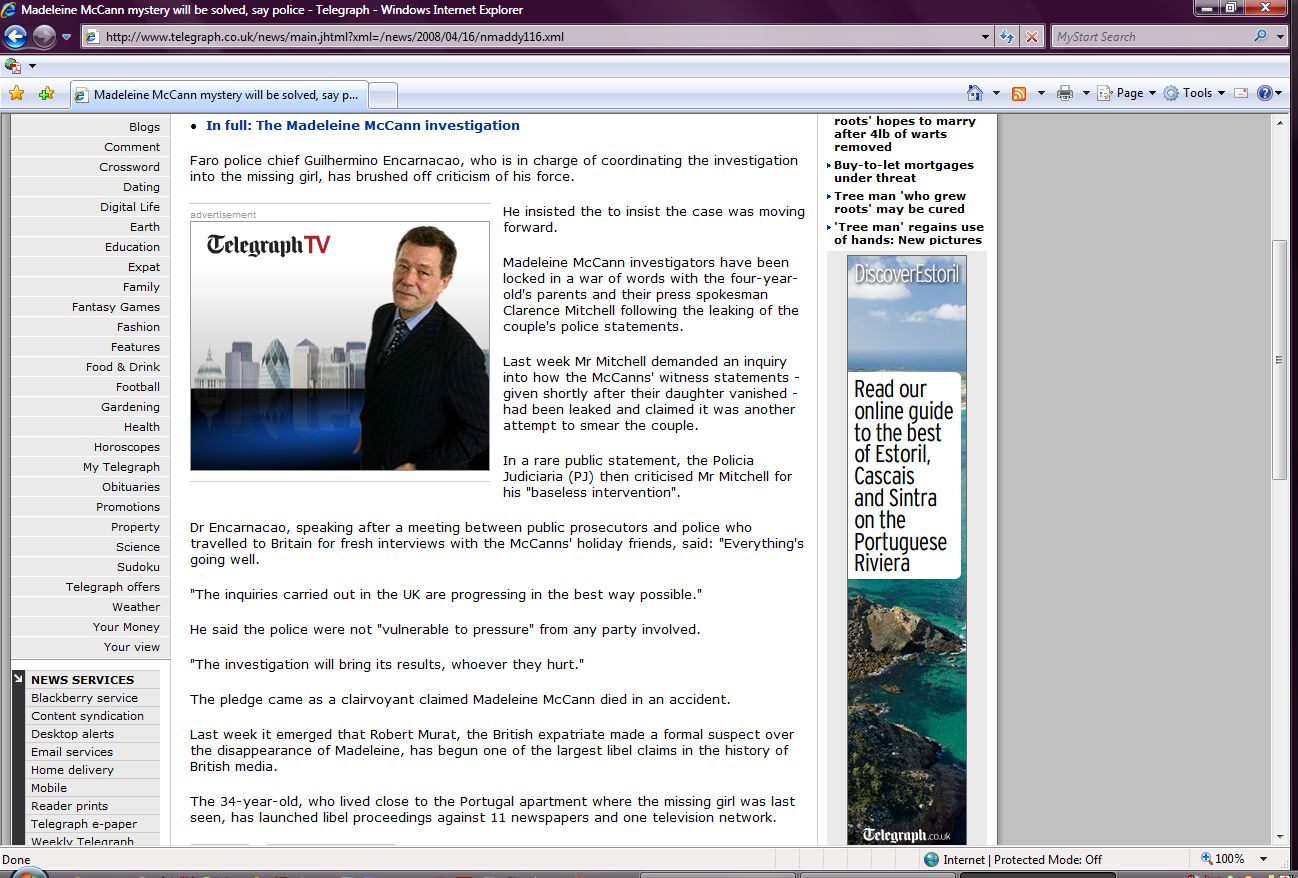Click the red Stop loading icon
1298x878 pixels.
1032,37
